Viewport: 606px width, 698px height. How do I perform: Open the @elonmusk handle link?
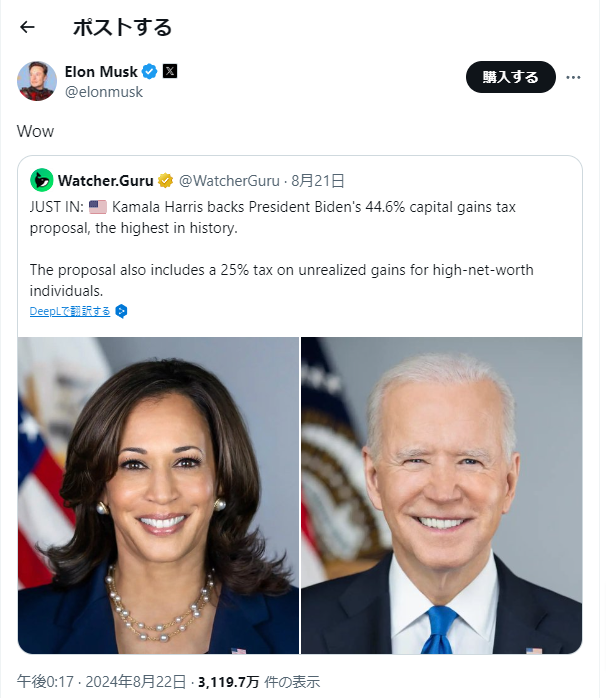coord(103,92)
